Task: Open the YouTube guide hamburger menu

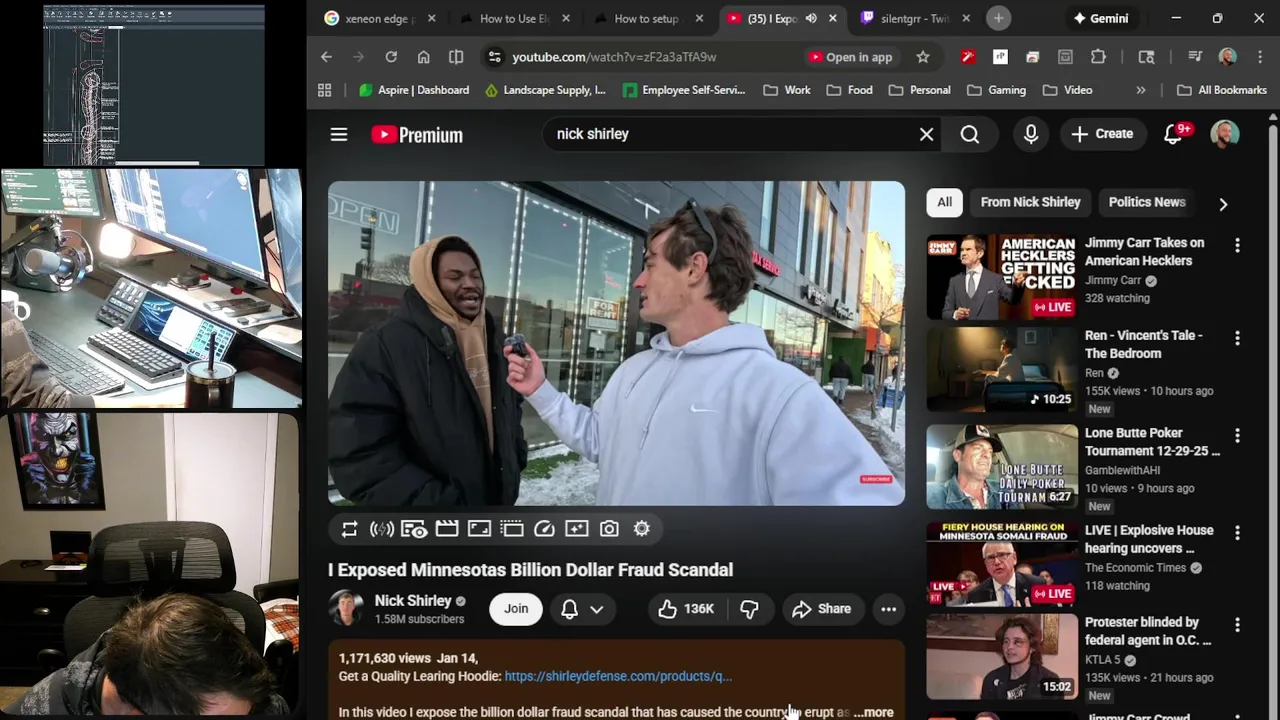Action: [x=339, y=134]
